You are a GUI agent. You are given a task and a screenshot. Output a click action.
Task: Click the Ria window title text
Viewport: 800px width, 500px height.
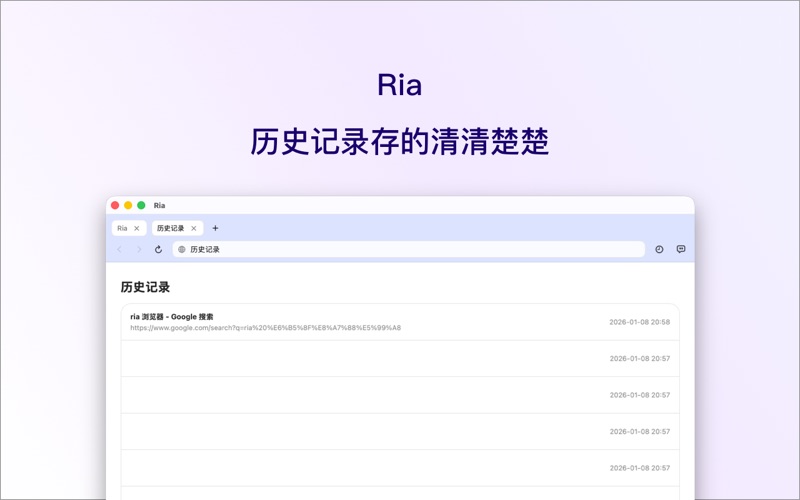click(159, 206)
